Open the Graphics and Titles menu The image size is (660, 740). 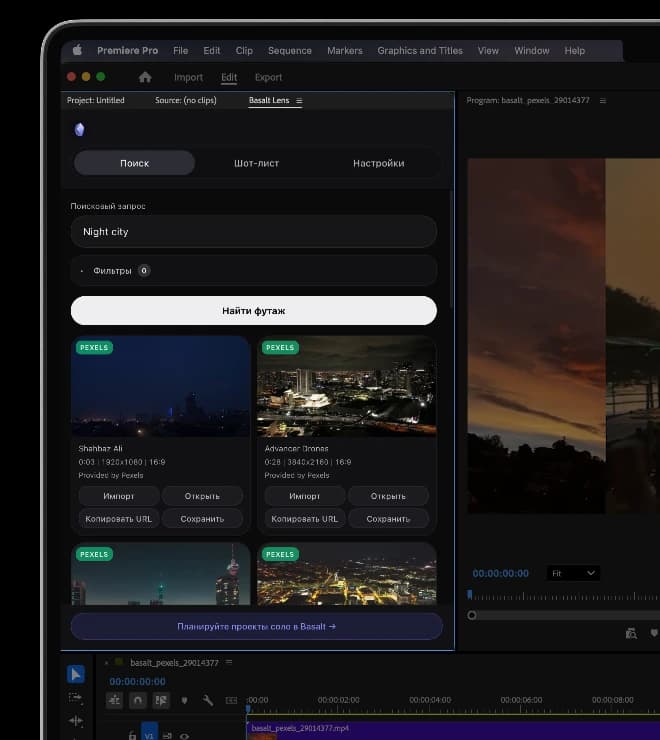tap(420, 50)
